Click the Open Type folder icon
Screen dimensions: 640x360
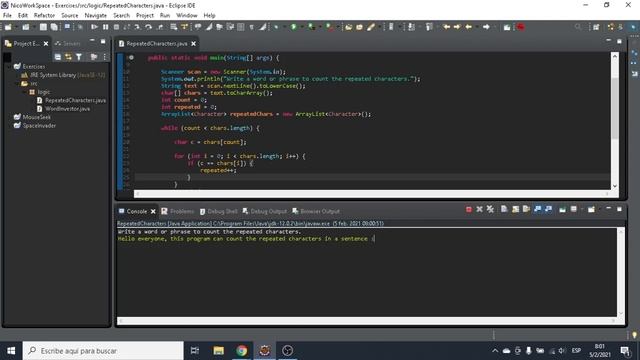[349, 27]
